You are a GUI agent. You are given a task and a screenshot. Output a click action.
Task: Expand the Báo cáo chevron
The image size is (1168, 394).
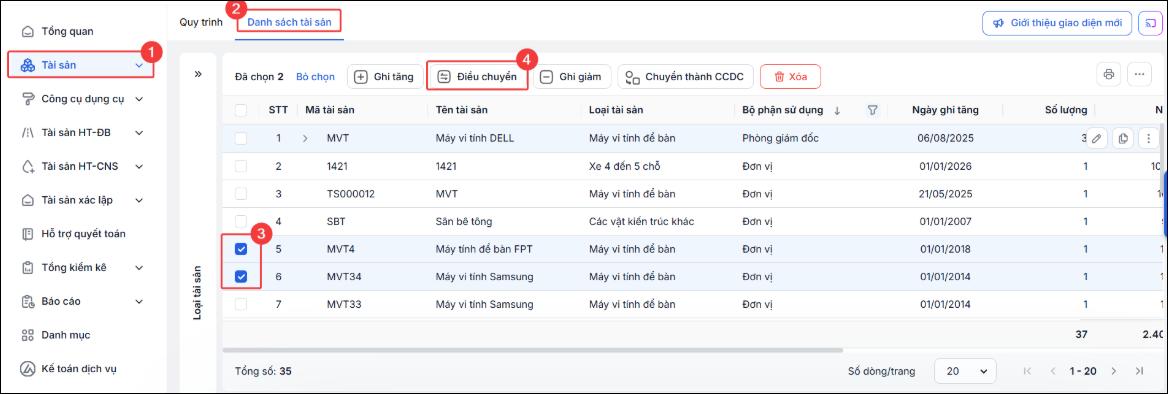(139, 301)
